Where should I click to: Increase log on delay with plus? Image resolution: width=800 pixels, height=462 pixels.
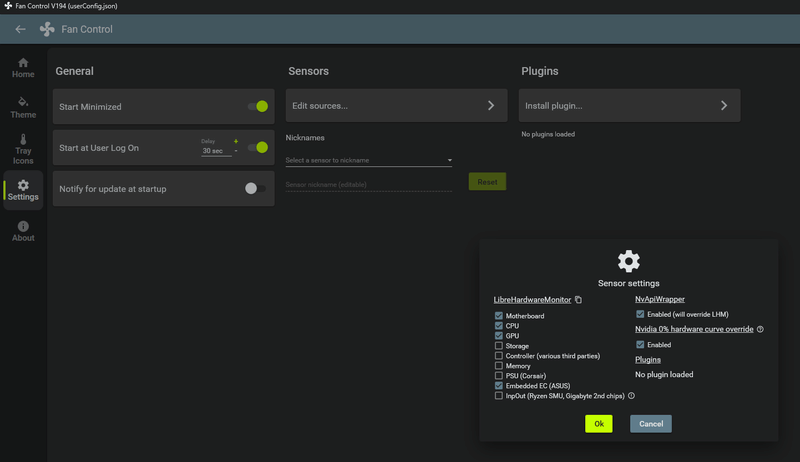tap(236, 141)
